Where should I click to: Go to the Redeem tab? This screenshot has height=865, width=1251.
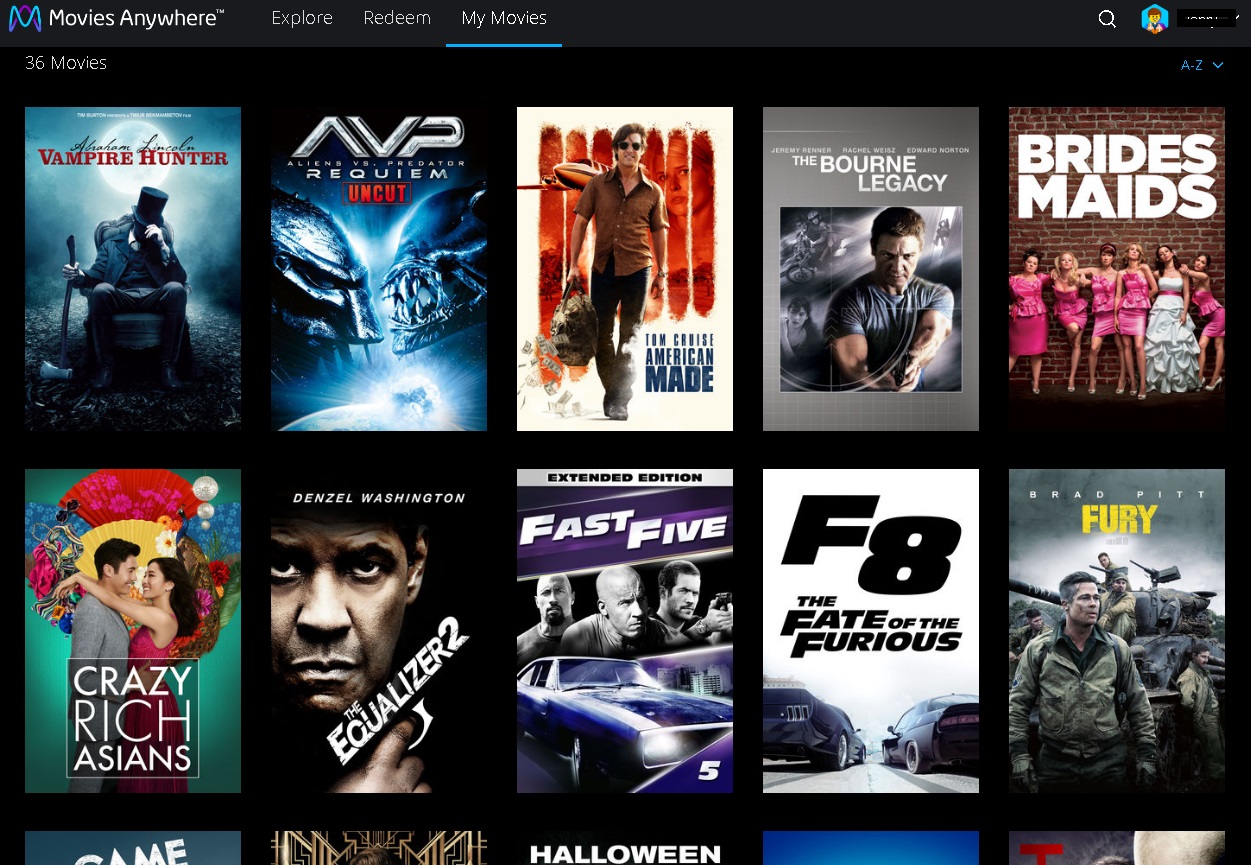pos(397,18)
